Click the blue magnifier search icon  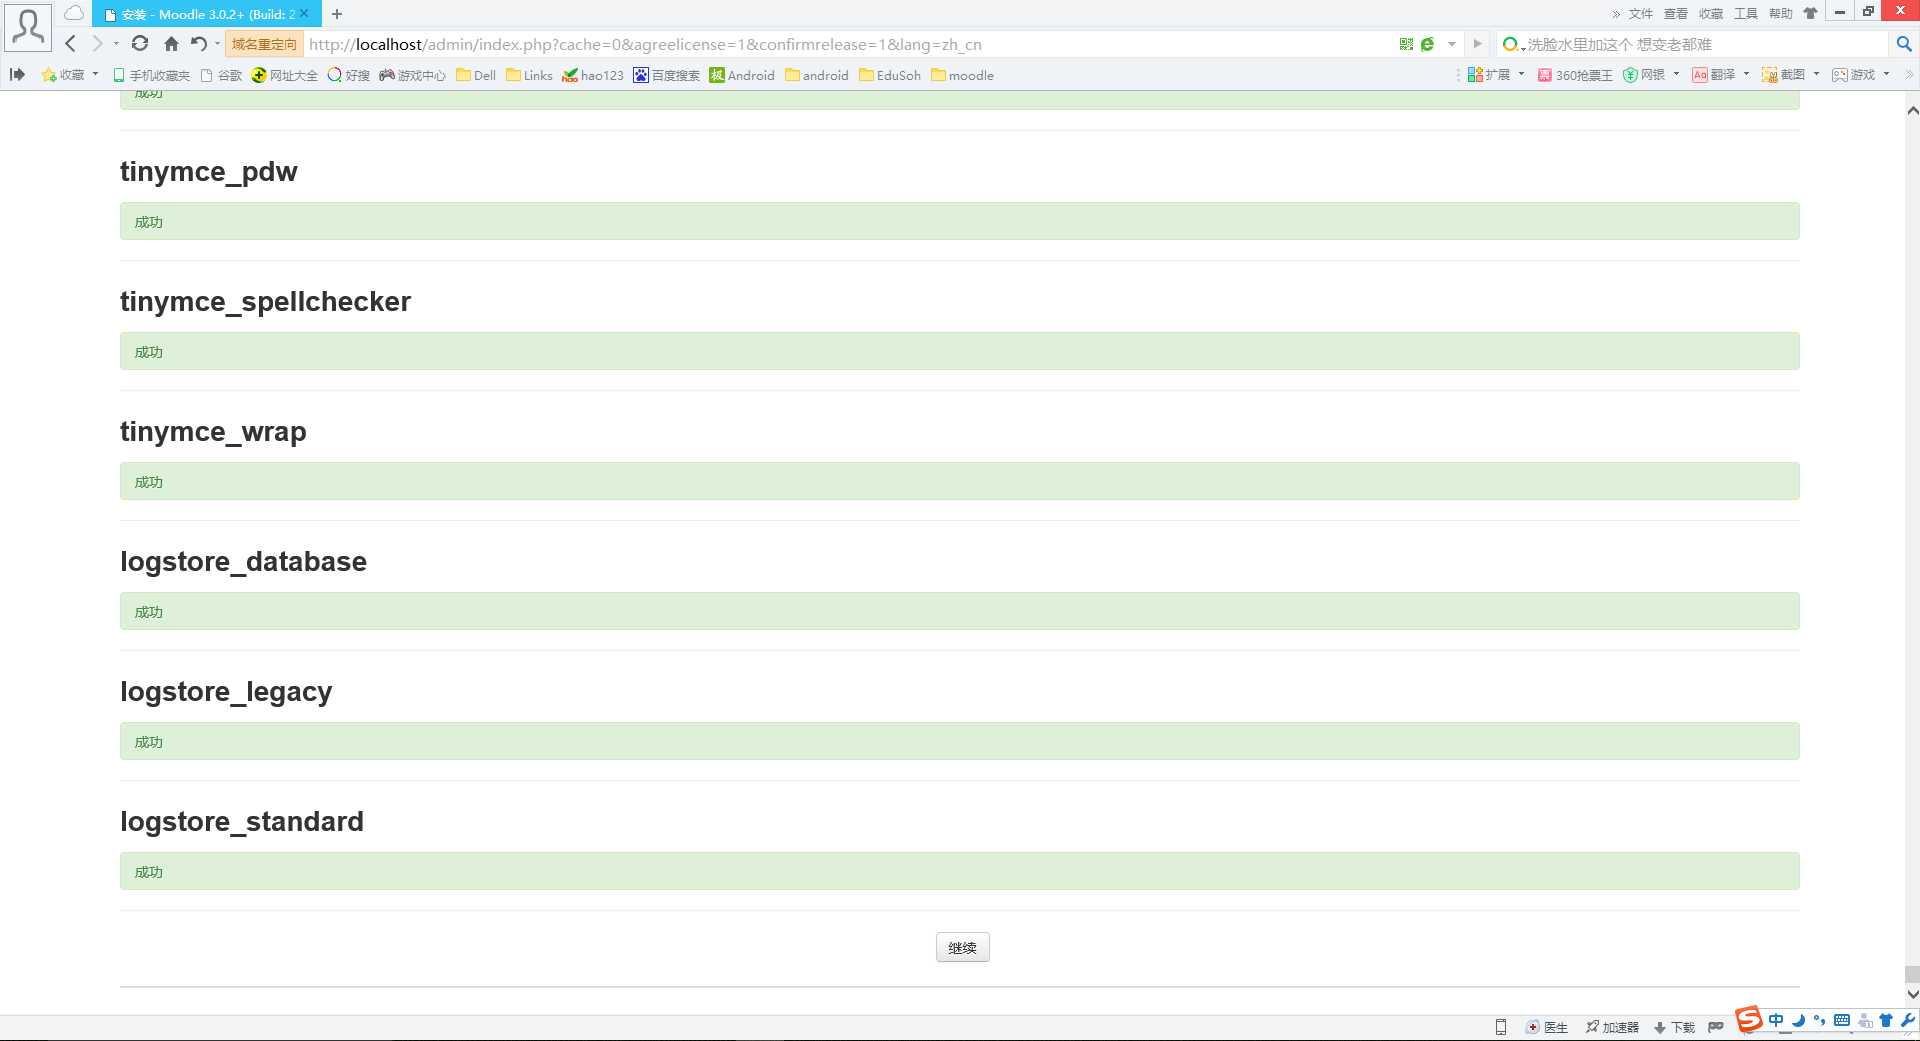pyautogui.click(x=1904, y=44)
